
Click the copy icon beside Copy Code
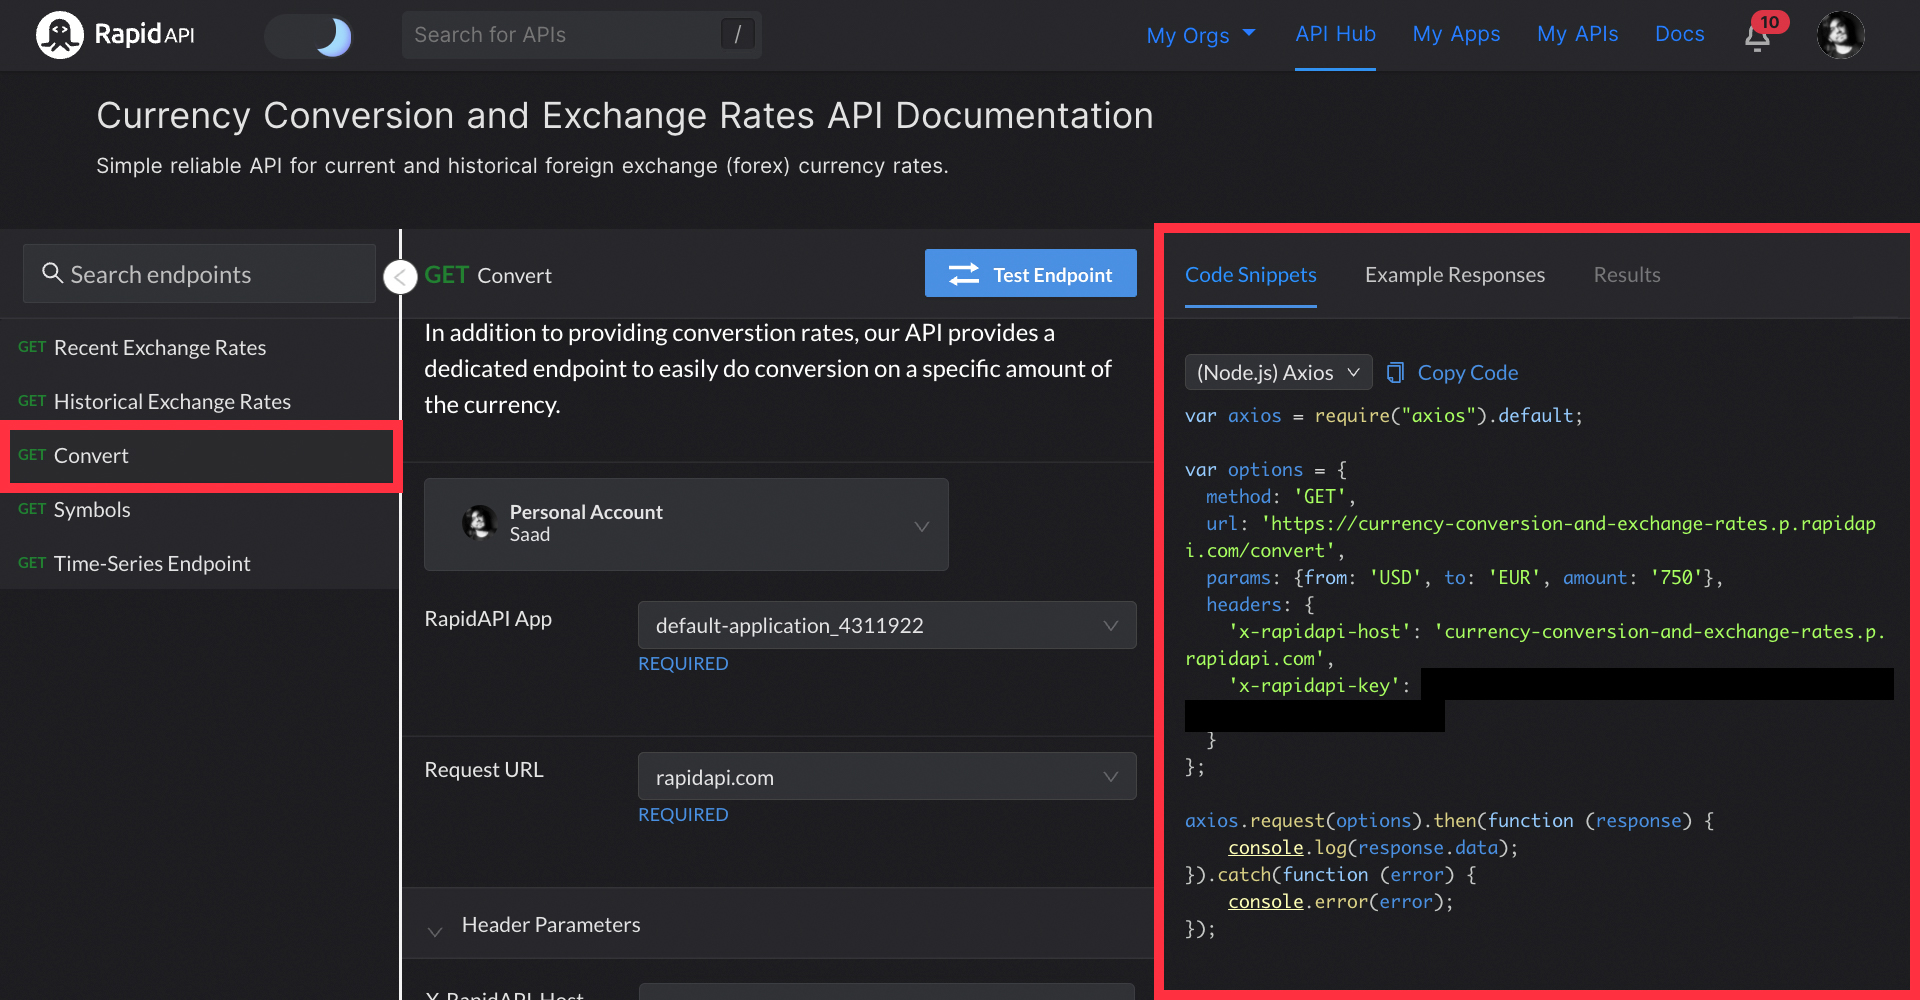click(x=1395, y=372)
